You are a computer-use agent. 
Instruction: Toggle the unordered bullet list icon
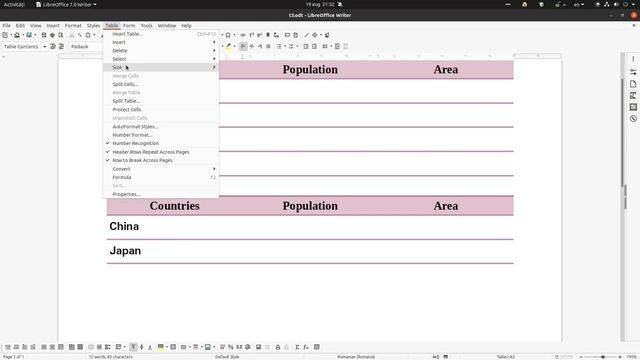tap(279, 47)
